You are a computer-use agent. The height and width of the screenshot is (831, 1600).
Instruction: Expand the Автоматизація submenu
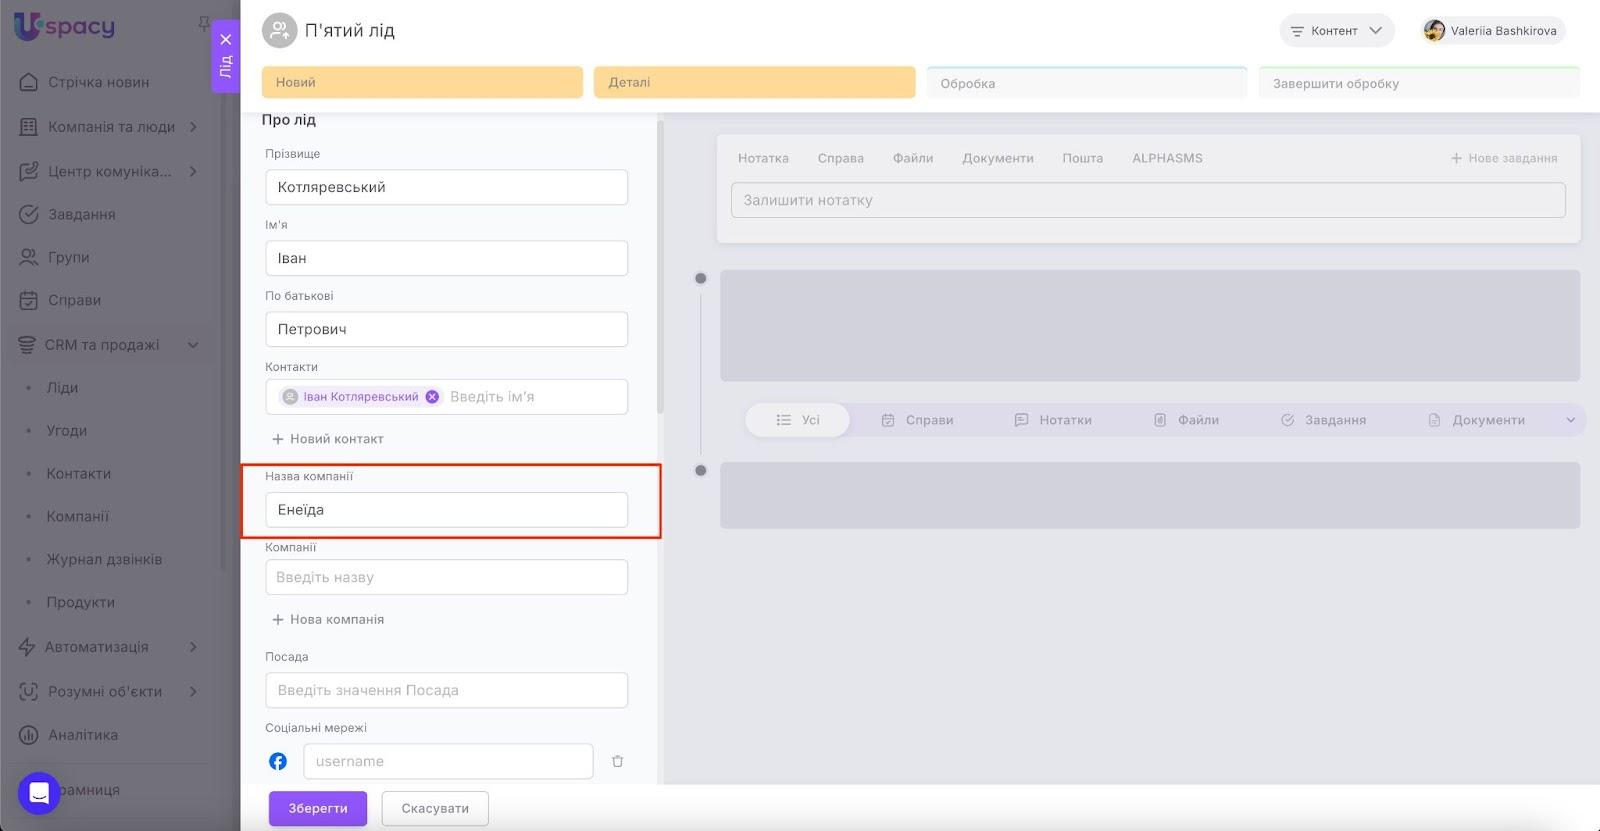tap(192, 647)
